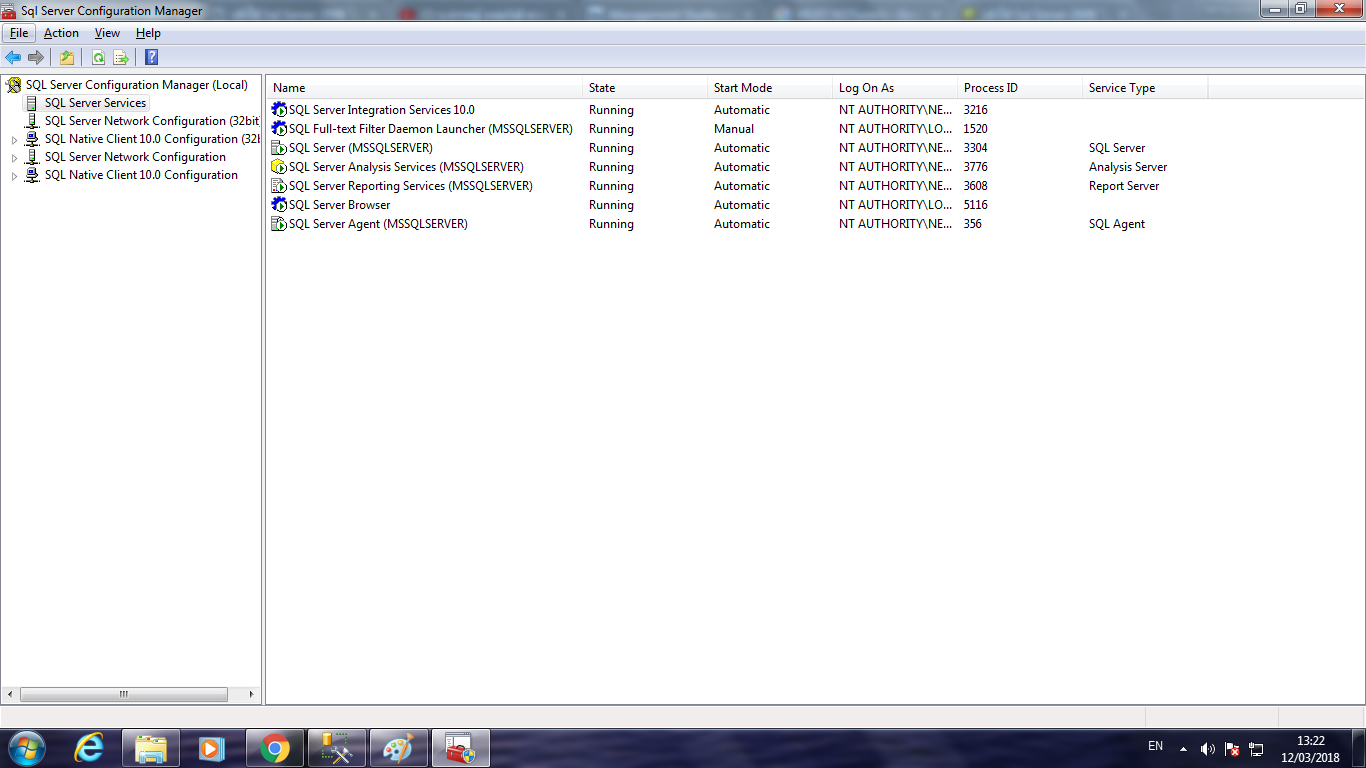Open Windows Explorer from the taskbar
This screenshot has height=768, width=1366.
pos(151,748)
